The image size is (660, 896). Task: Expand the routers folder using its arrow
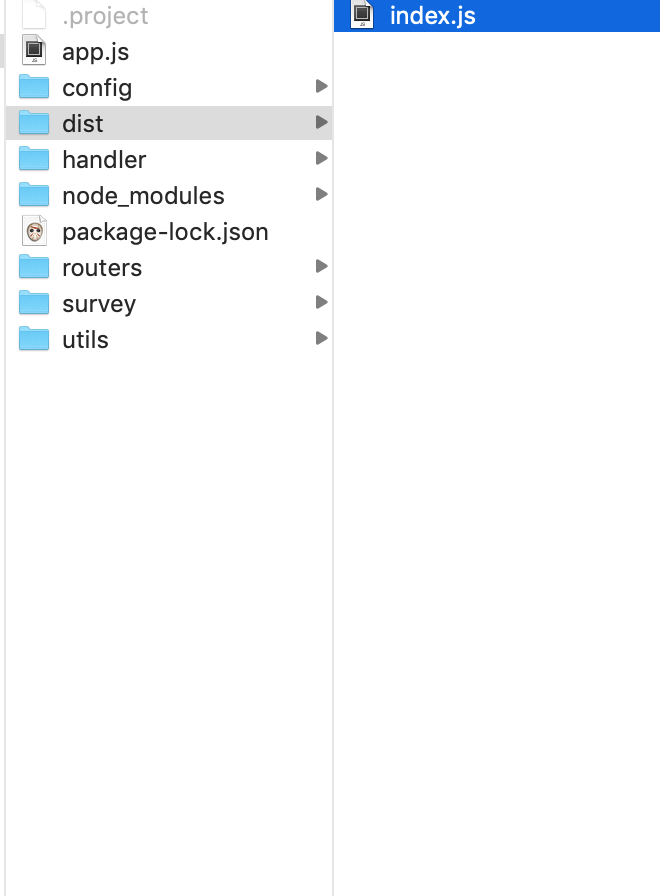click(x=320, y=267)
